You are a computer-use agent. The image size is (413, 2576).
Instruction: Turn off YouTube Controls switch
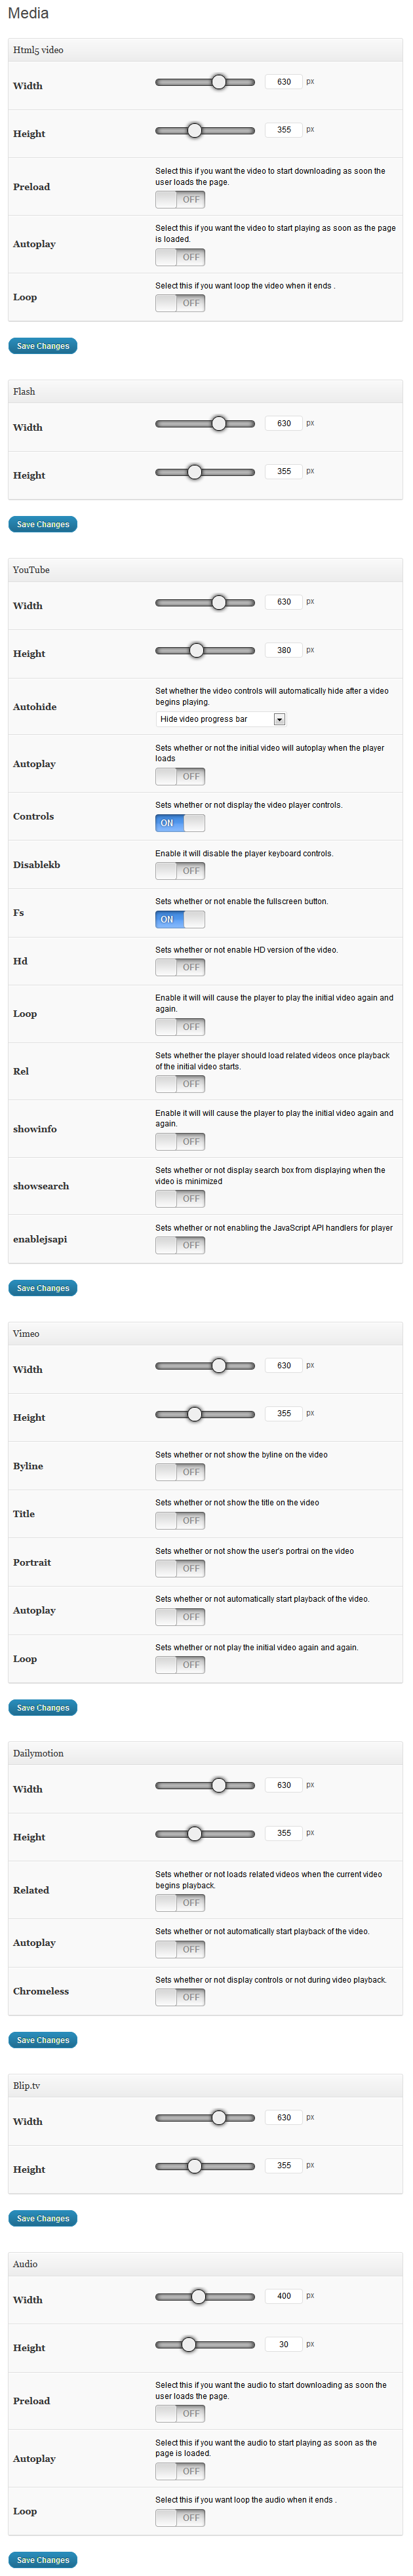(x=180, y=823)
